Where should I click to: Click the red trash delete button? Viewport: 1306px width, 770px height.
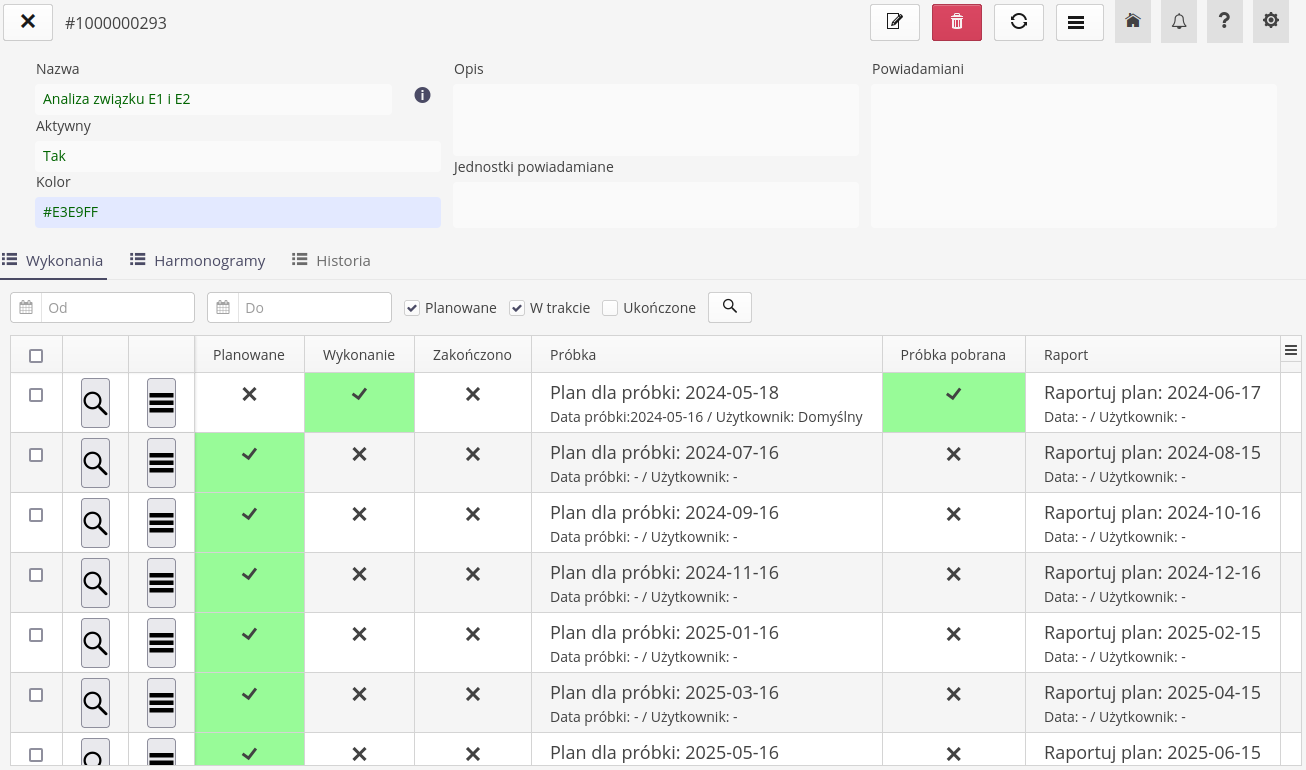coord(957,22)
